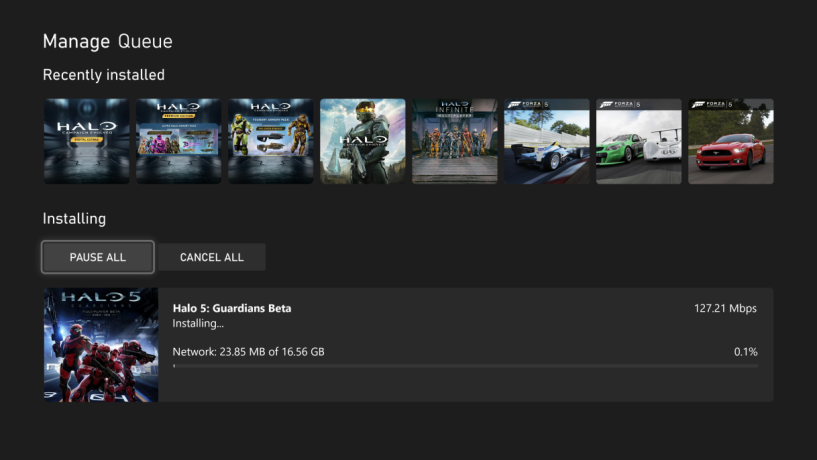Open Forza 5 tile with red Mustang

click(x=731, y=141)
